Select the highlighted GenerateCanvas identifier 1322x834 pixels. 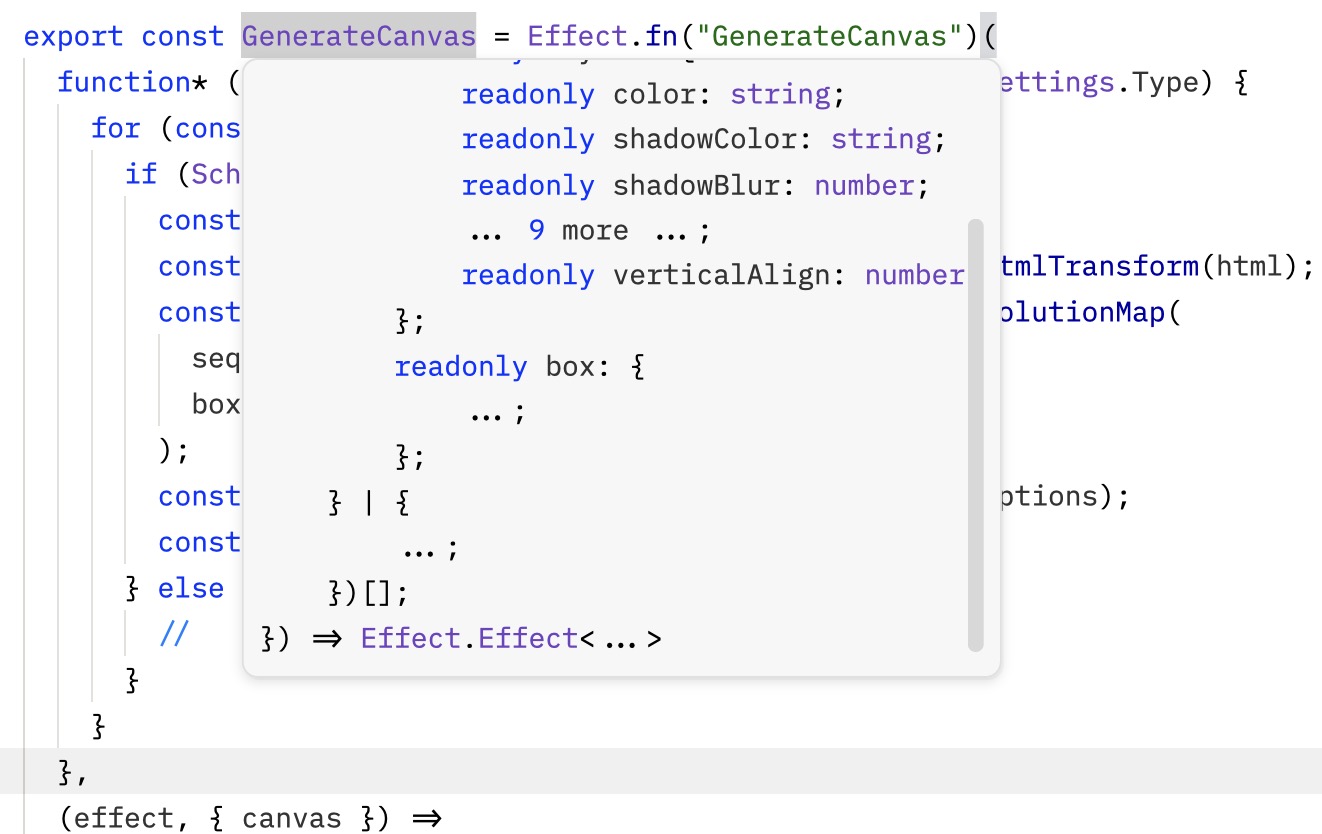tap(356, 36)
